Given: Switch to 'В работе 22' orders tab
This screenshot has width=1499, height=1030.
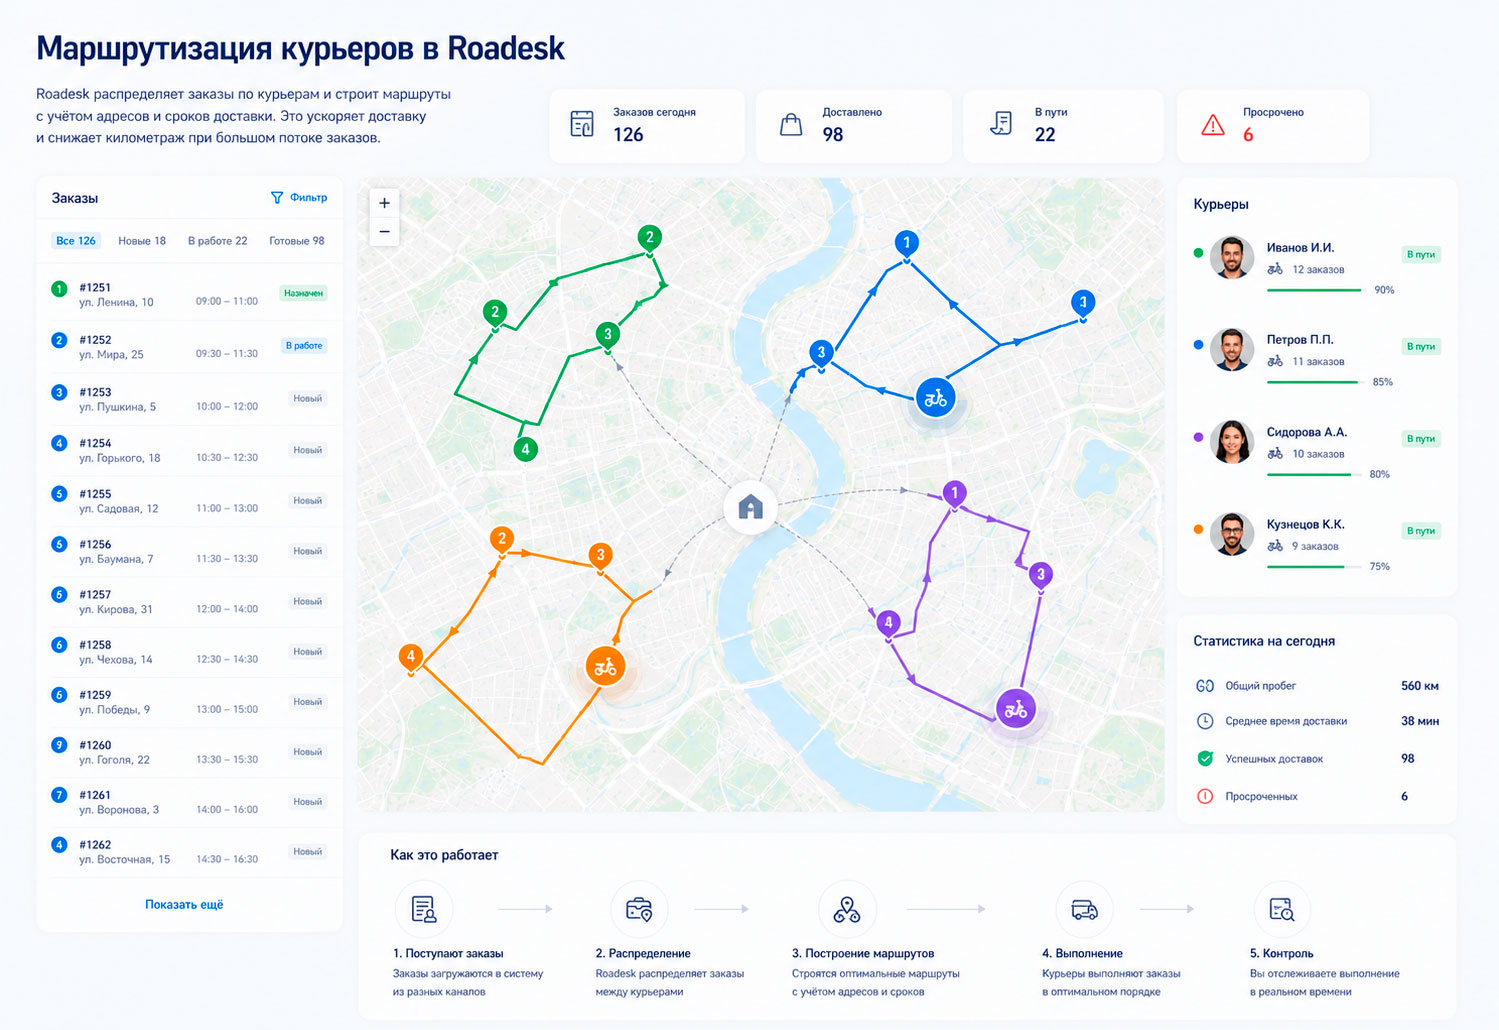Looking at the screenshot, I should point(217,241).
